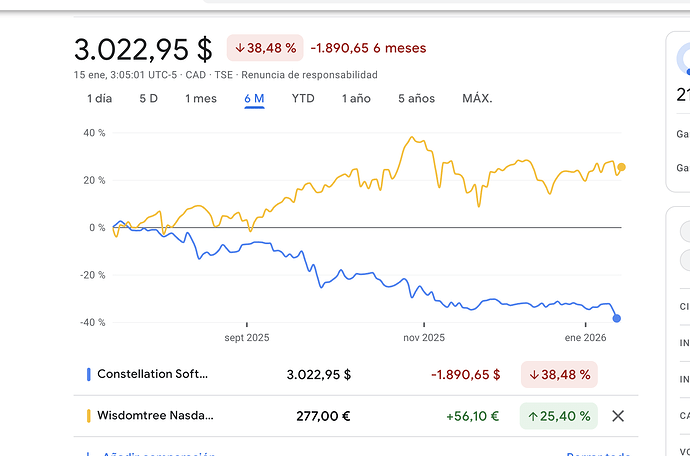
Task: Select the 5 D time range
Action: 148,98
